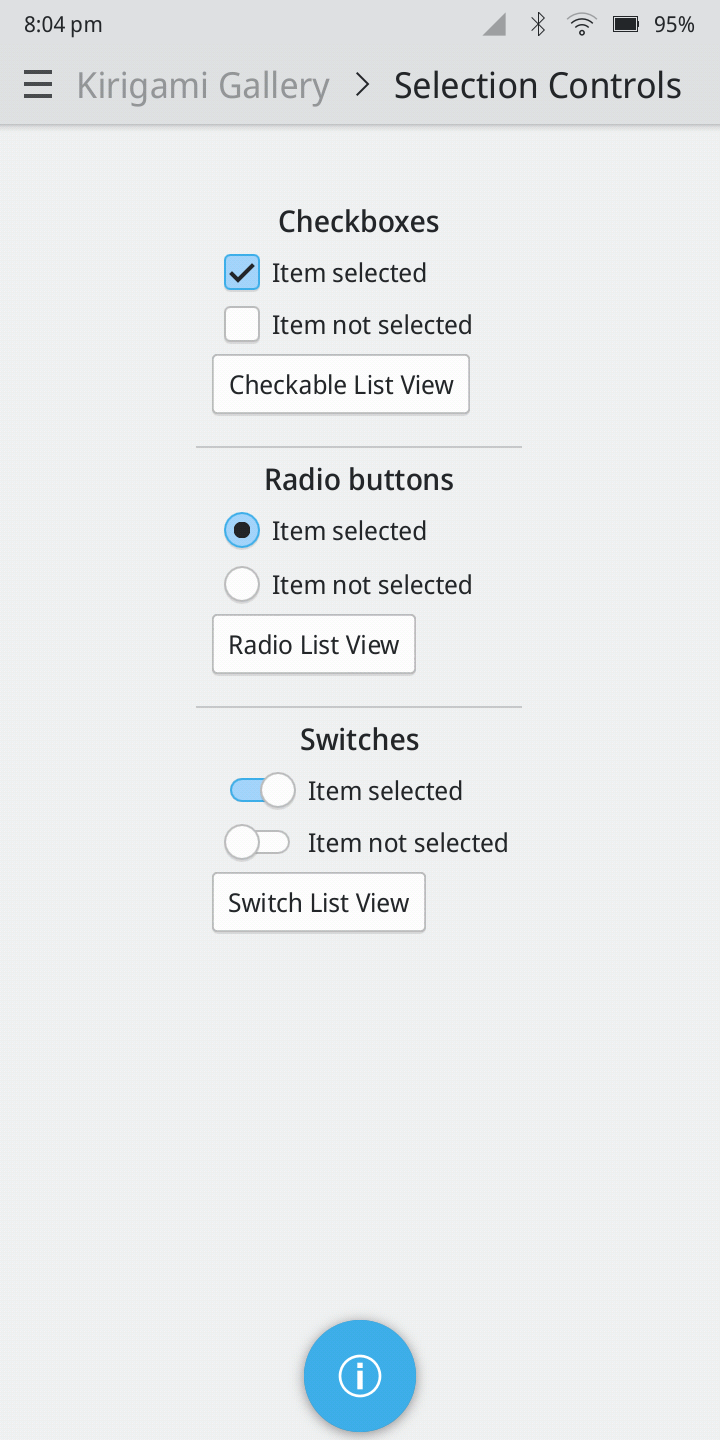Turn on the 'Item not selected' switch
Image resolution: width=720 pixels, height=1440 pixels.
[x=257, y=842]
